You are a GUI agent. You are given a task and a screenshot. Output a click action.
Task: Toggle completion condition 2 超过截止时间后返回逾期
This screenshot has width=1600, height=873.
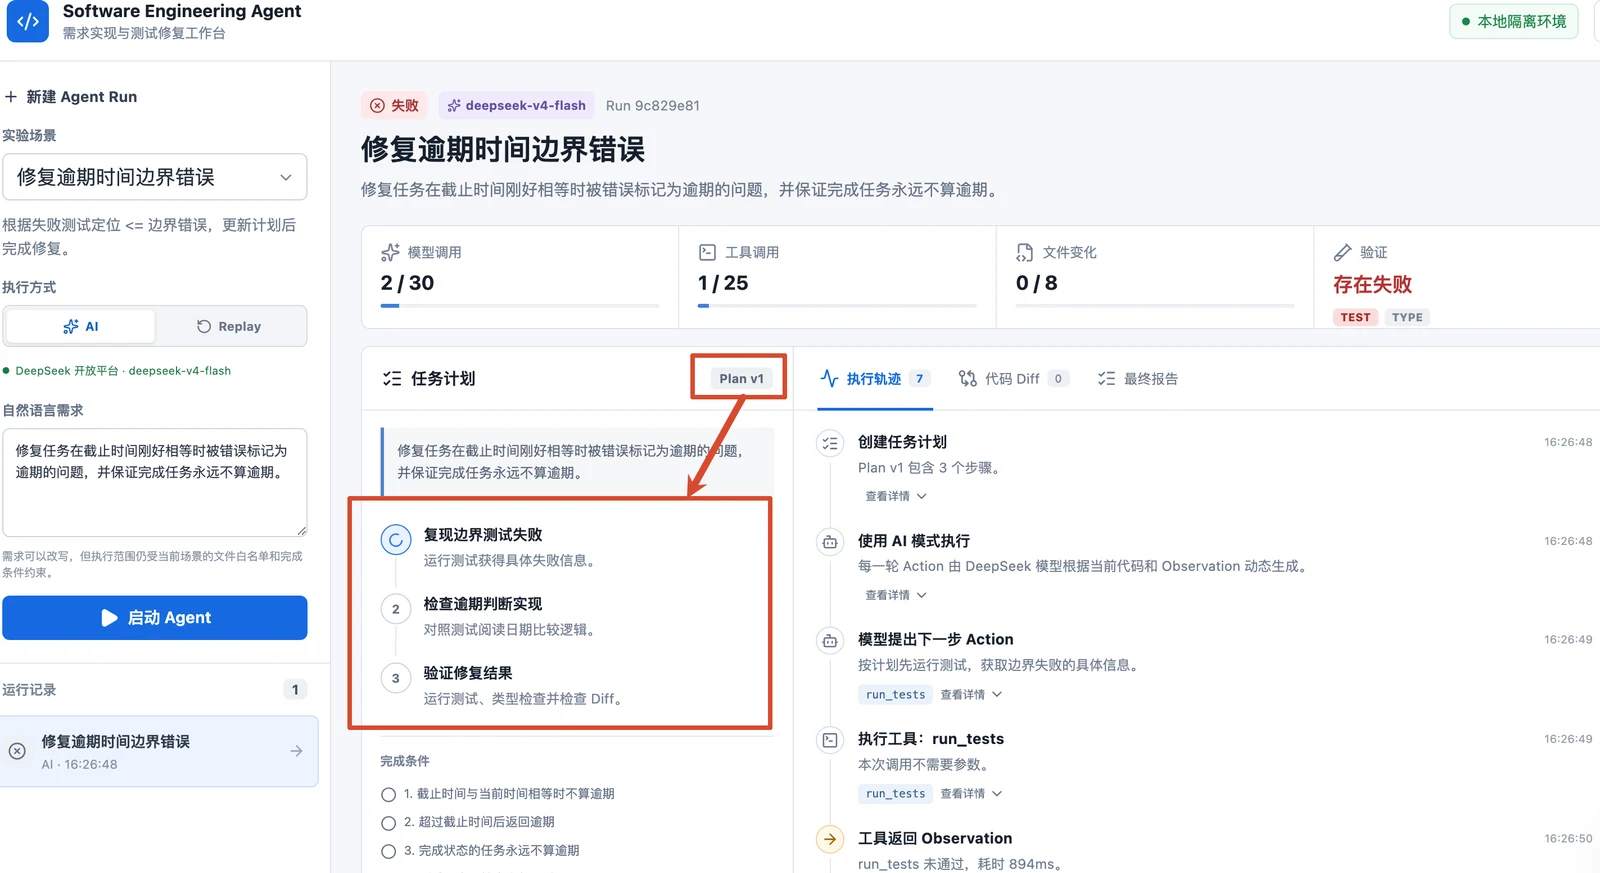click(388, 823)
